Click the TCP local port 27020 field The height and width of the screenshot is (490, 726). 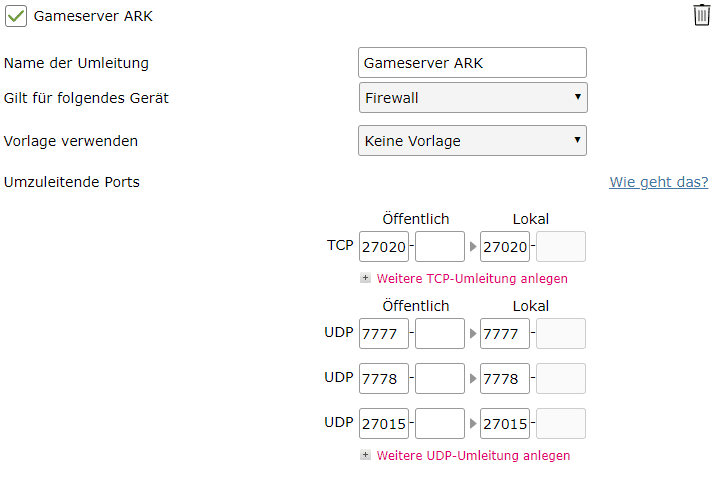pyautogui.click(x=505, y=247)
